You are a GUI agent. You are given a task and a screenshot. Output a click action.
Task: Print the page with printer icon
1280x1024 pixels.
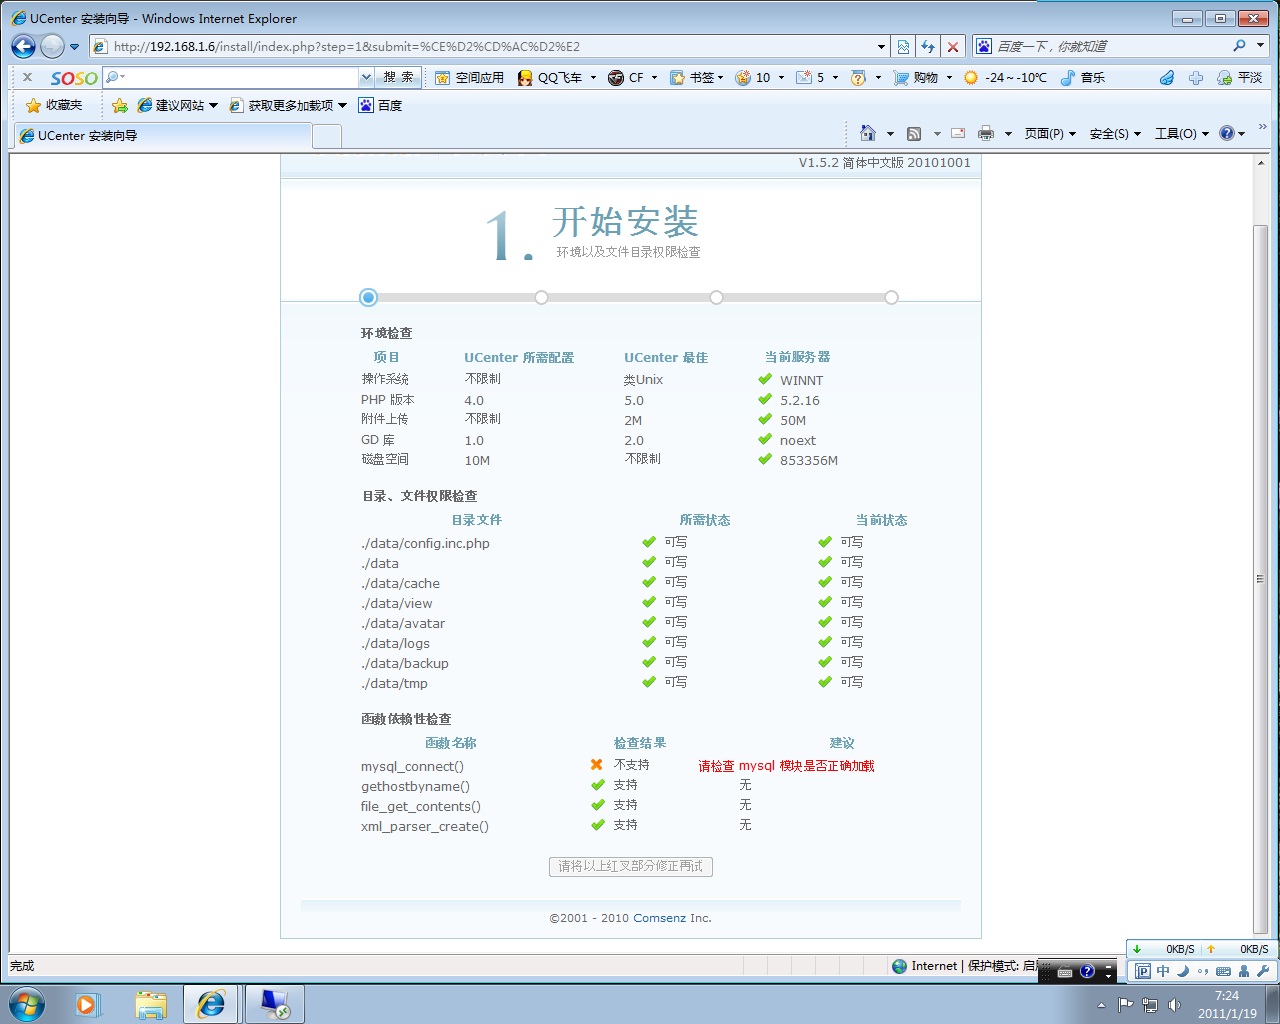click(986, 133)
